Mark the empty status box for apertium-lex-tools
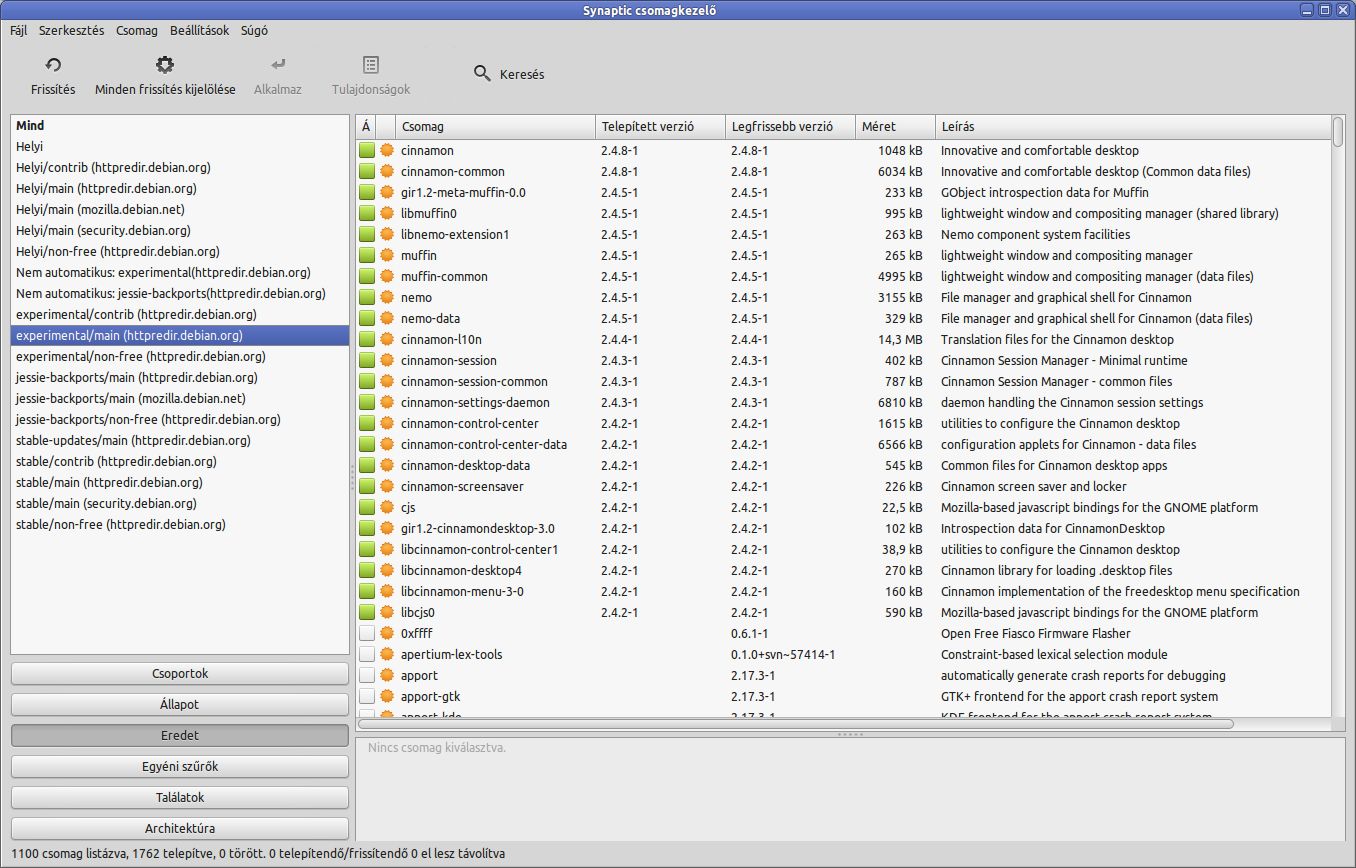This screenshot has height=868, width=1356. point(367,654)
